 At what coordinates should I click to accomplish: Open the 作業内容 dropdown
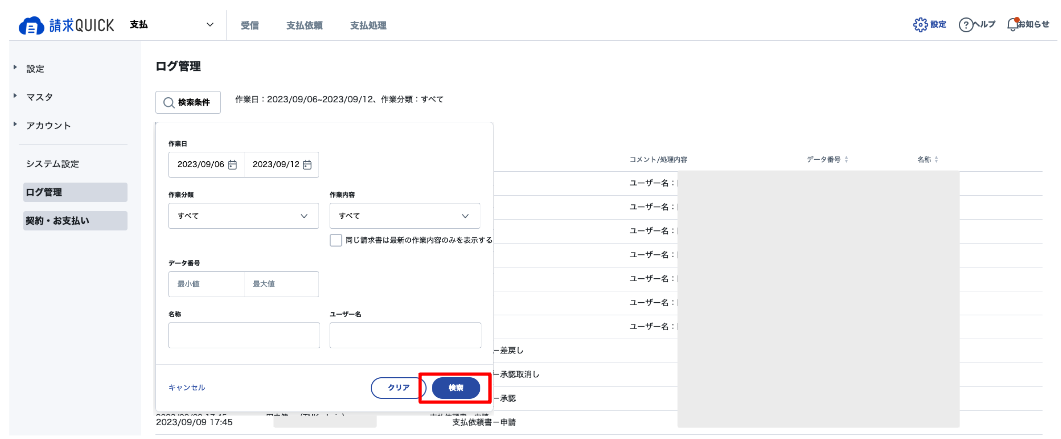tap(405, 216)
